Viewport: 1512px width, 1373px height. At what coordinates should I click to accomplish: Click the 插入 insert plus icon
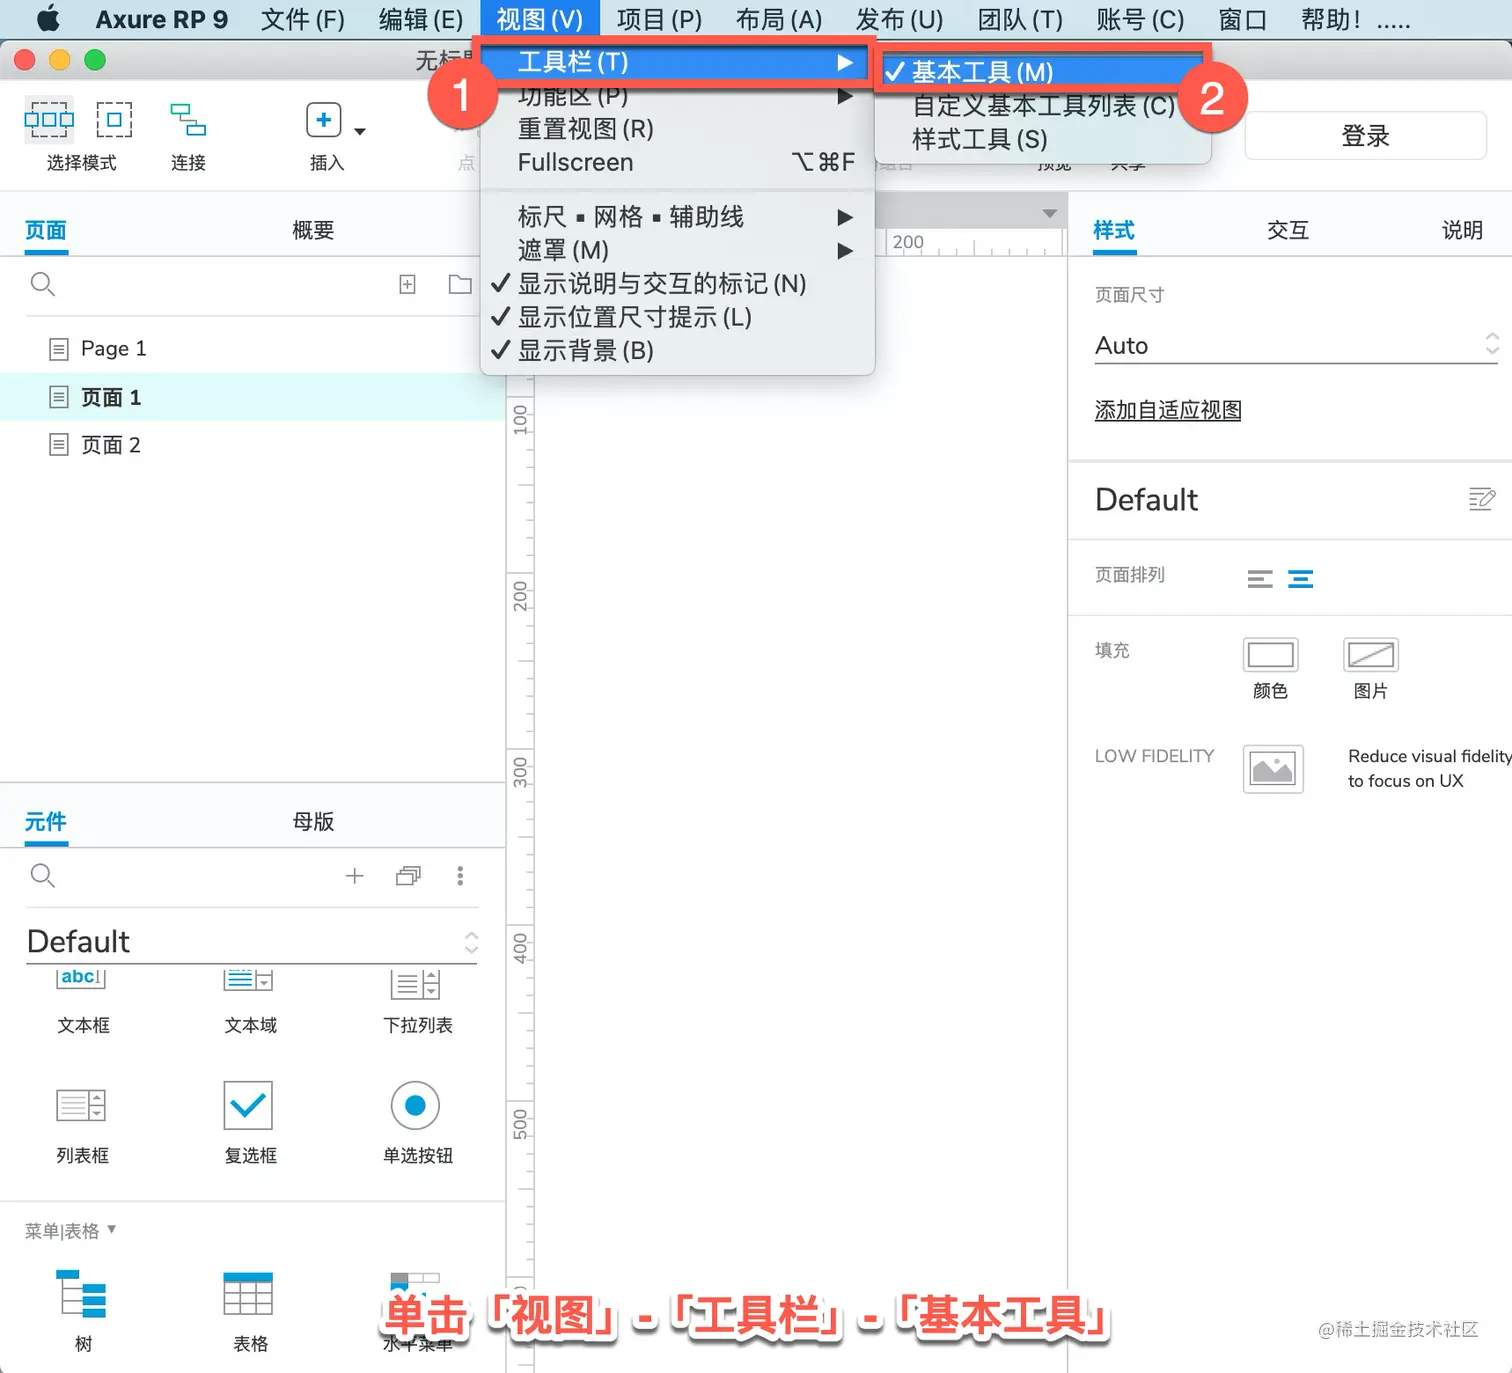(x=324, y=120)
